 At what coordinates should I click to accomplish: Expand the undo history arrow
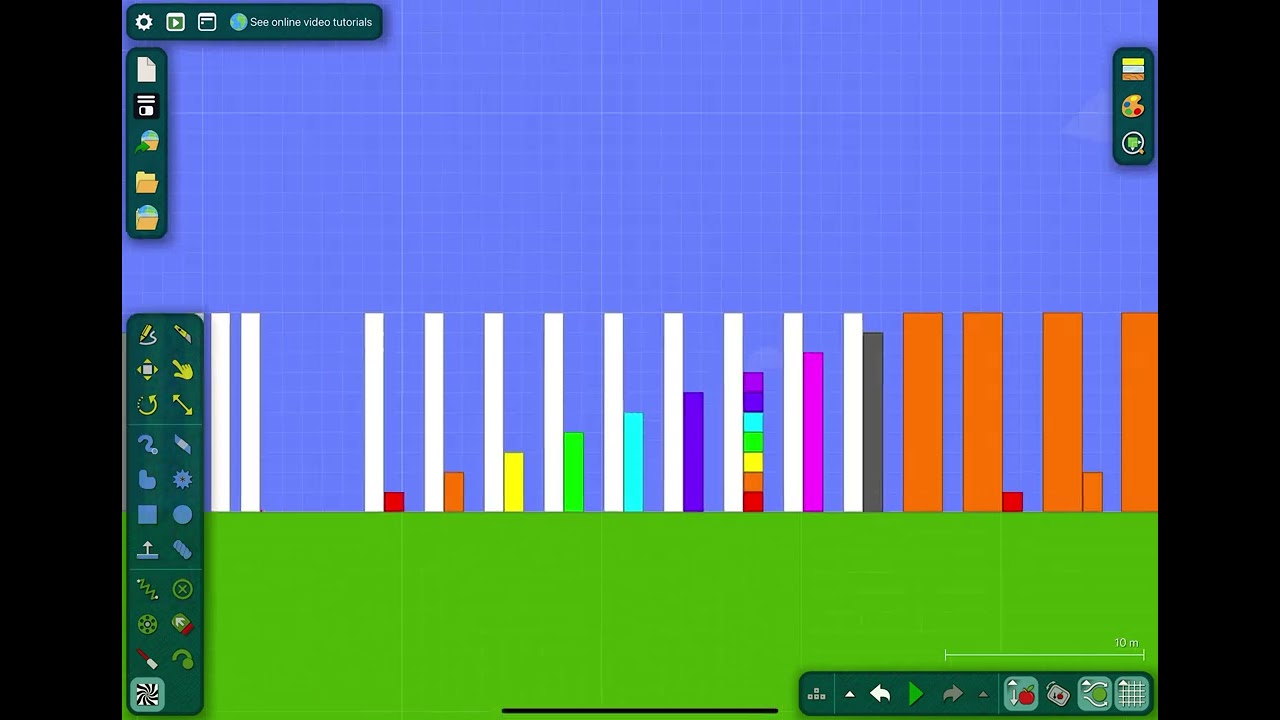point(849,694)
